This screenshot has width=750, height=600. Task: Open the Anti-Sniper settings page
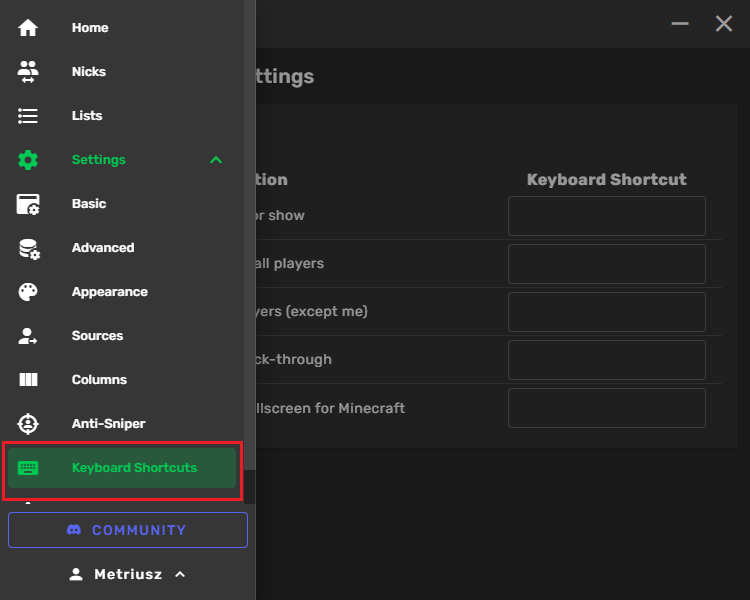point(108,424)
